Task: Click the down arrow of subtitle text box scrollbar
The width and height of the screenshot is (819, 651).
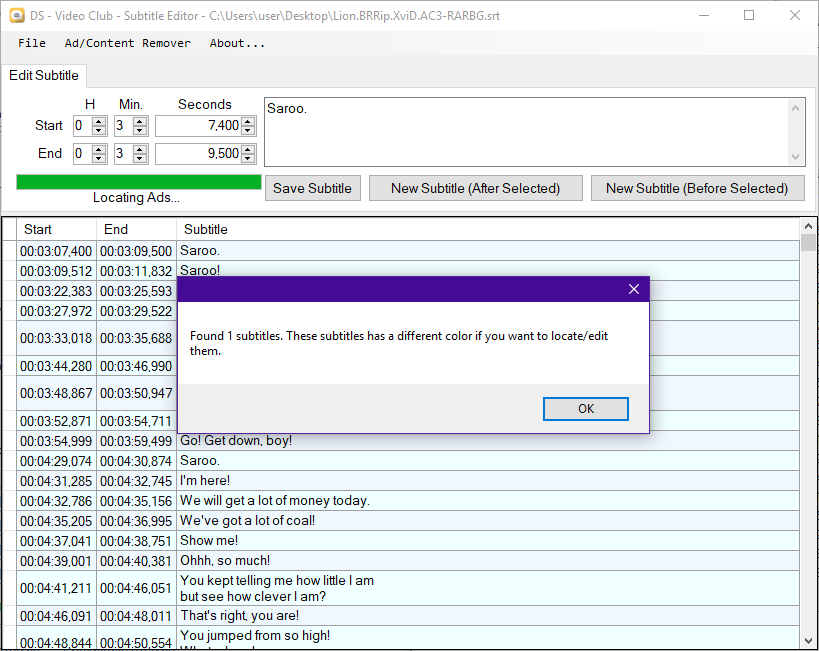Action: (x=795, y=157)
